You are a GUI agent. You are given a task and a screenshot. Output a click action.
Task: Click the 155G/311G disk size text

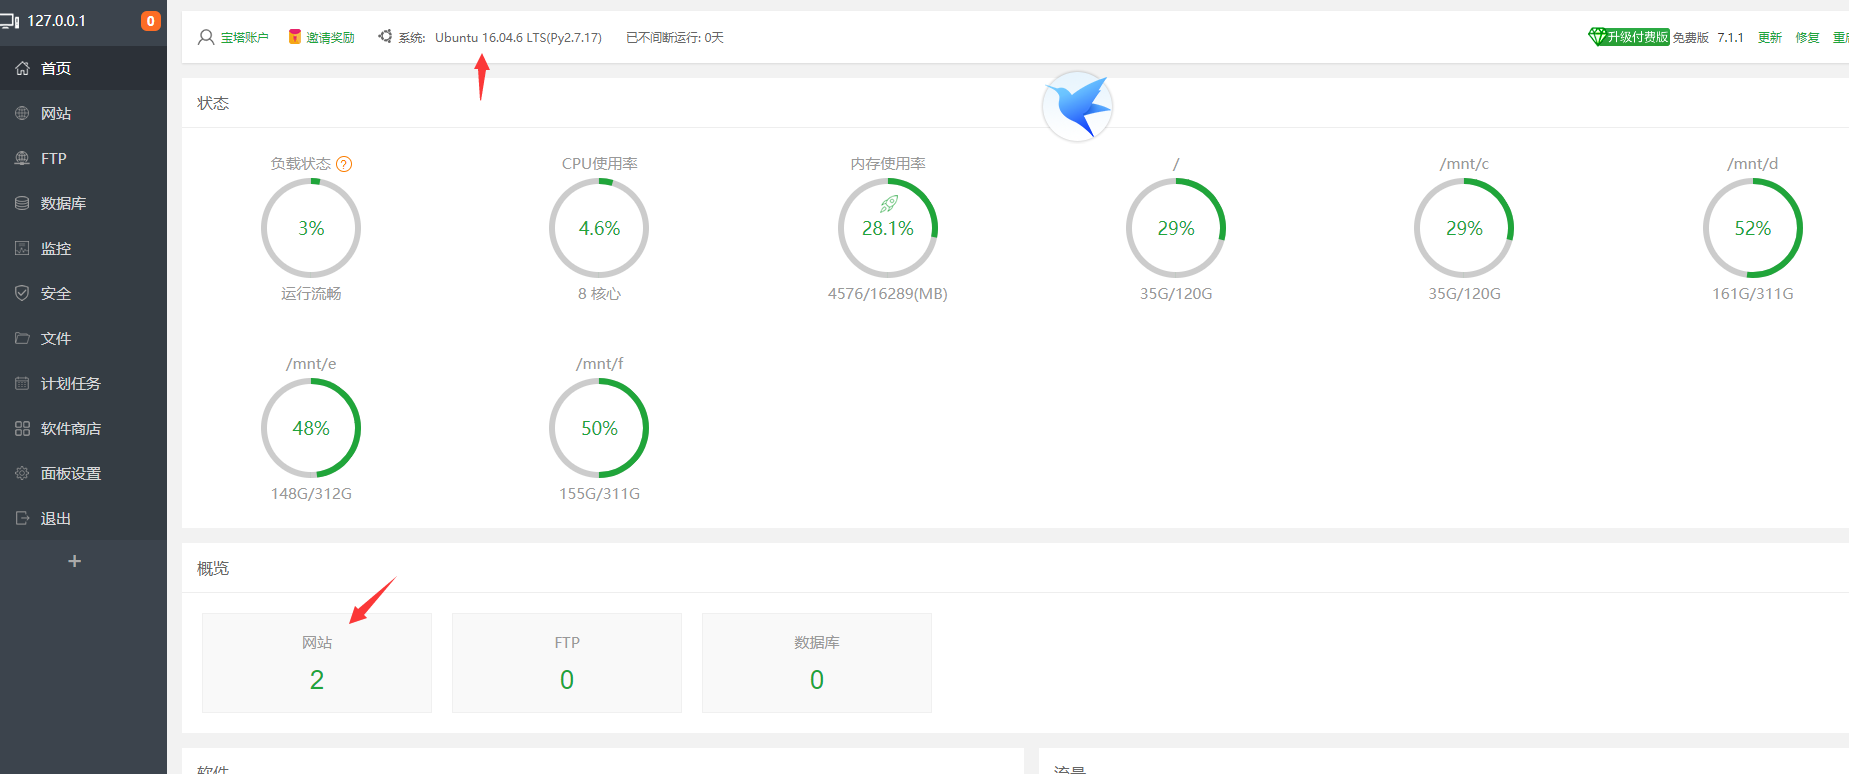[x=599, y=494]
